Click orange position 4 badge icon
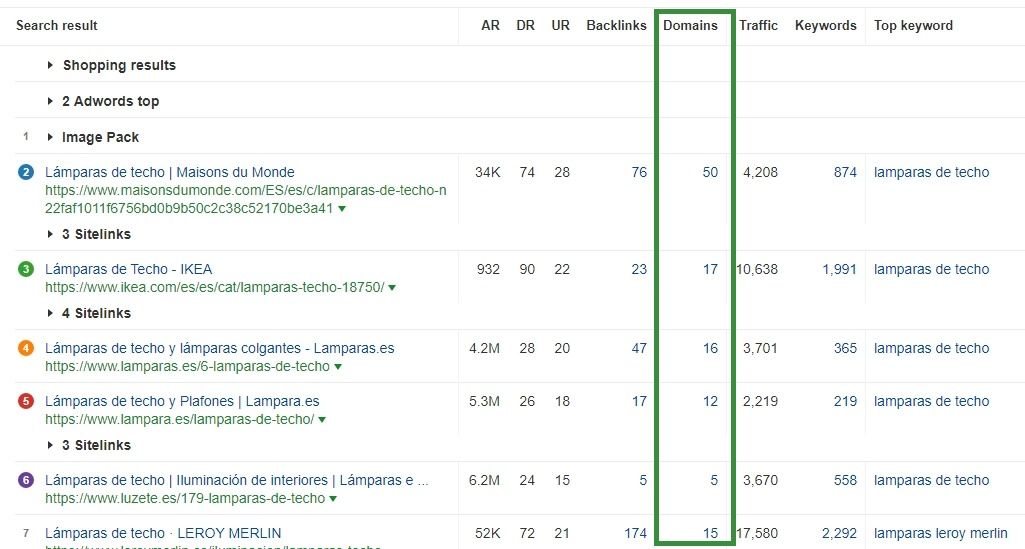Image resolution: width=1025 pixels, height=549 pixels. coord(25,348)
